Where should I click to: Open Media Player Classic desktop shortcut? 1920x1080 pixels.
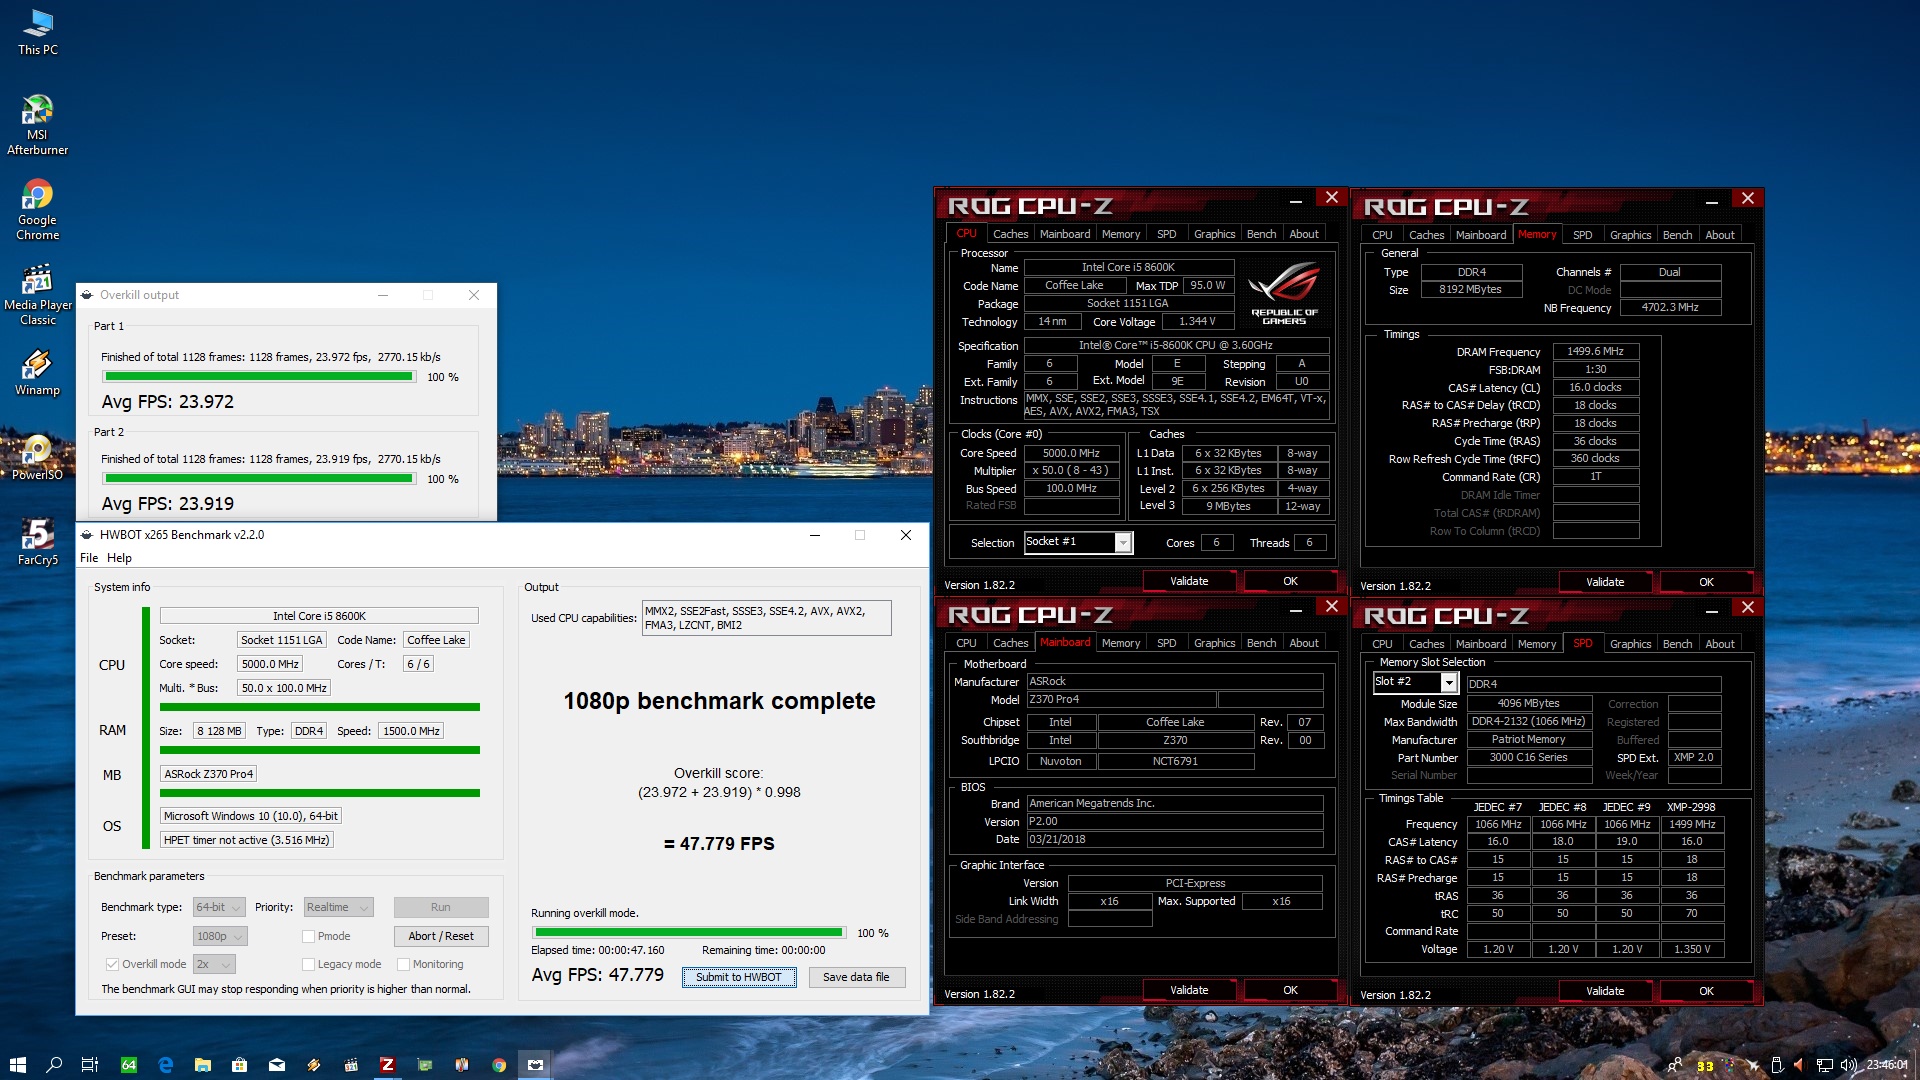tap(37, 295)
